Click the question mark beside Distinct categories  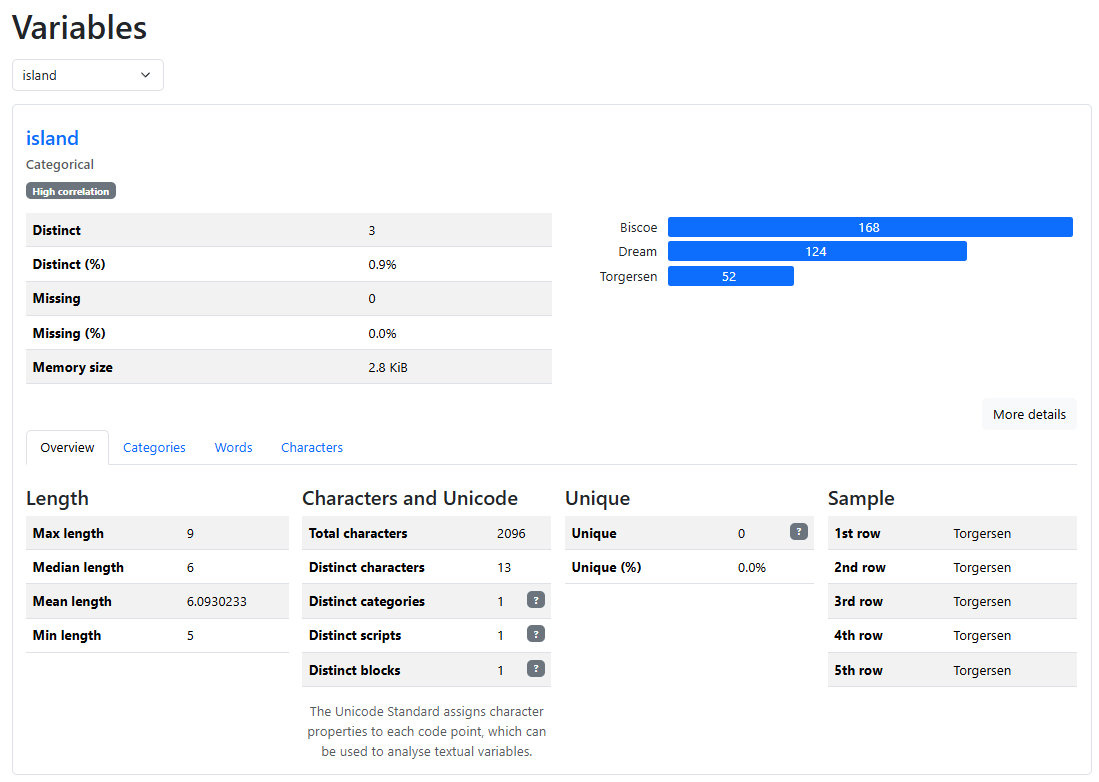[536, 600]
